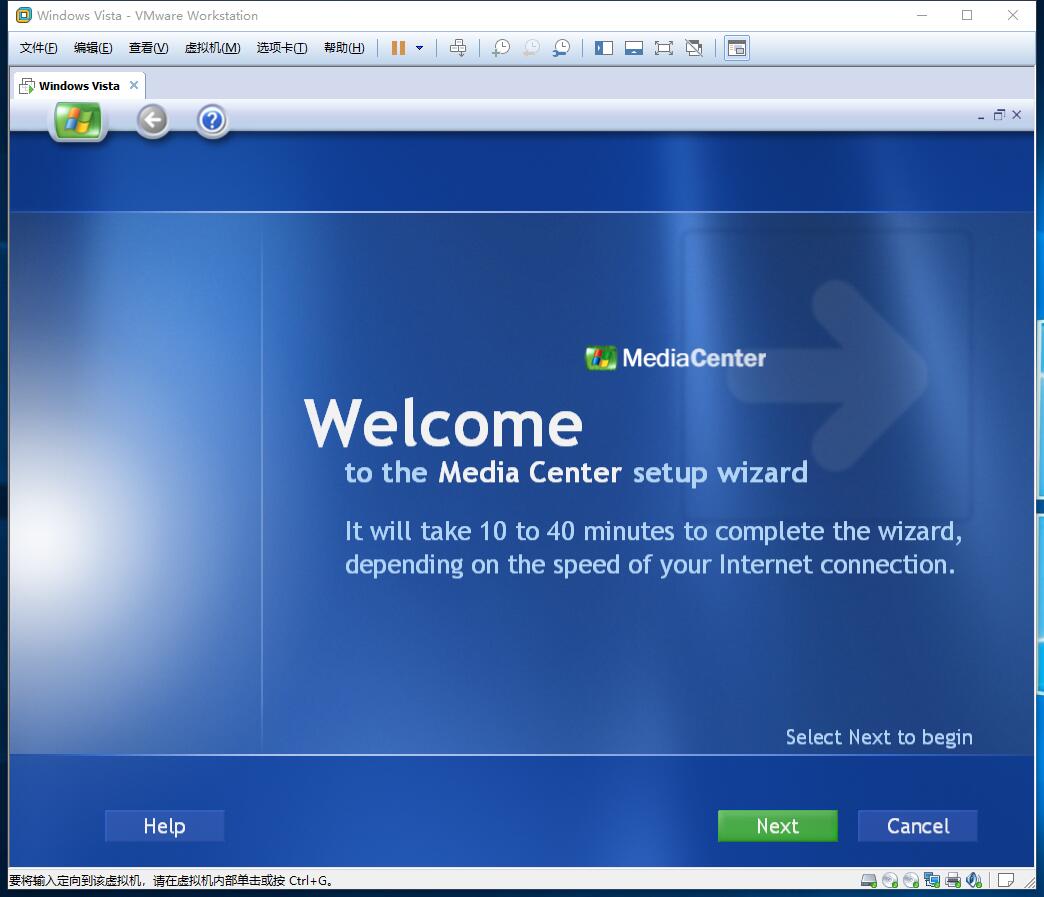Screen dimensions: 1044x897
Task: Click the hard disk status icon
Action: click(x=868, y=880)
